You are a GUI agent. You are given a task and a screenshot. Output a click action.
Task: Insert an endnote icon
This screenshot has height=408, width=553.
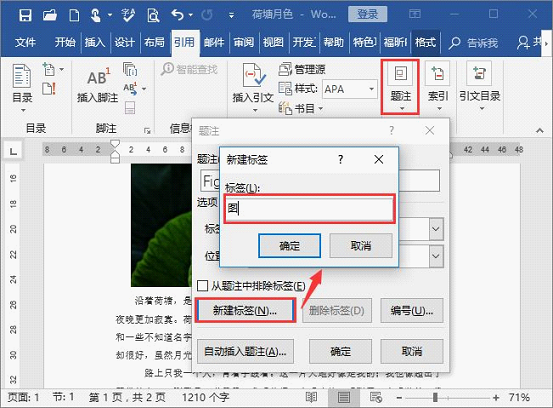(x=130, y=69)
